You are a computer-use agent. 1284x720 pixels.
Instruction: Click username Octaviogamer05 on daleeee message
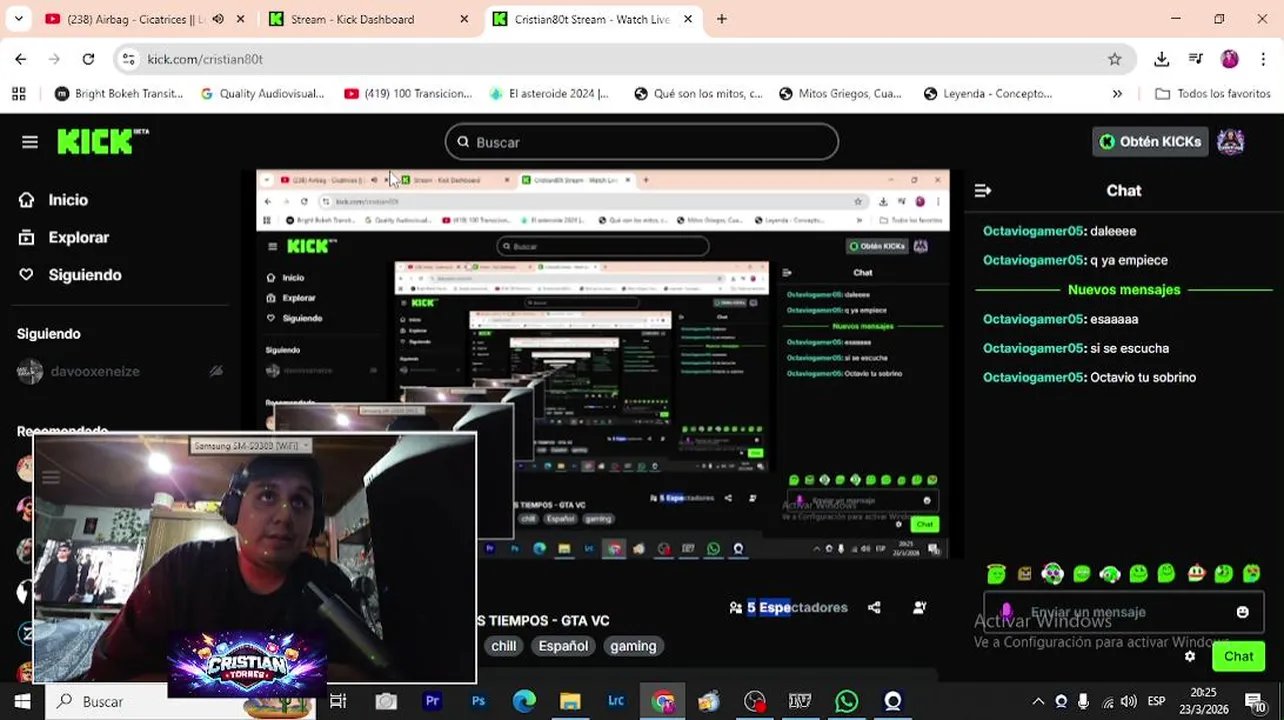[1033, 231]
